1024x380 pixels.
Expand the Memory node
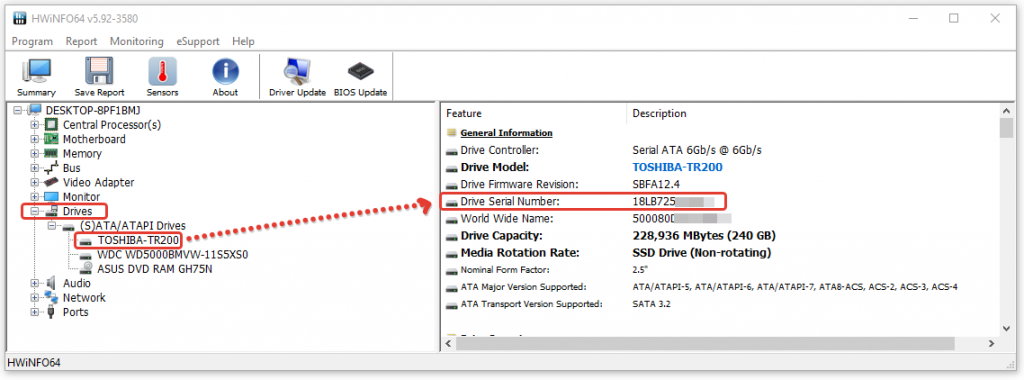point(35,153)
